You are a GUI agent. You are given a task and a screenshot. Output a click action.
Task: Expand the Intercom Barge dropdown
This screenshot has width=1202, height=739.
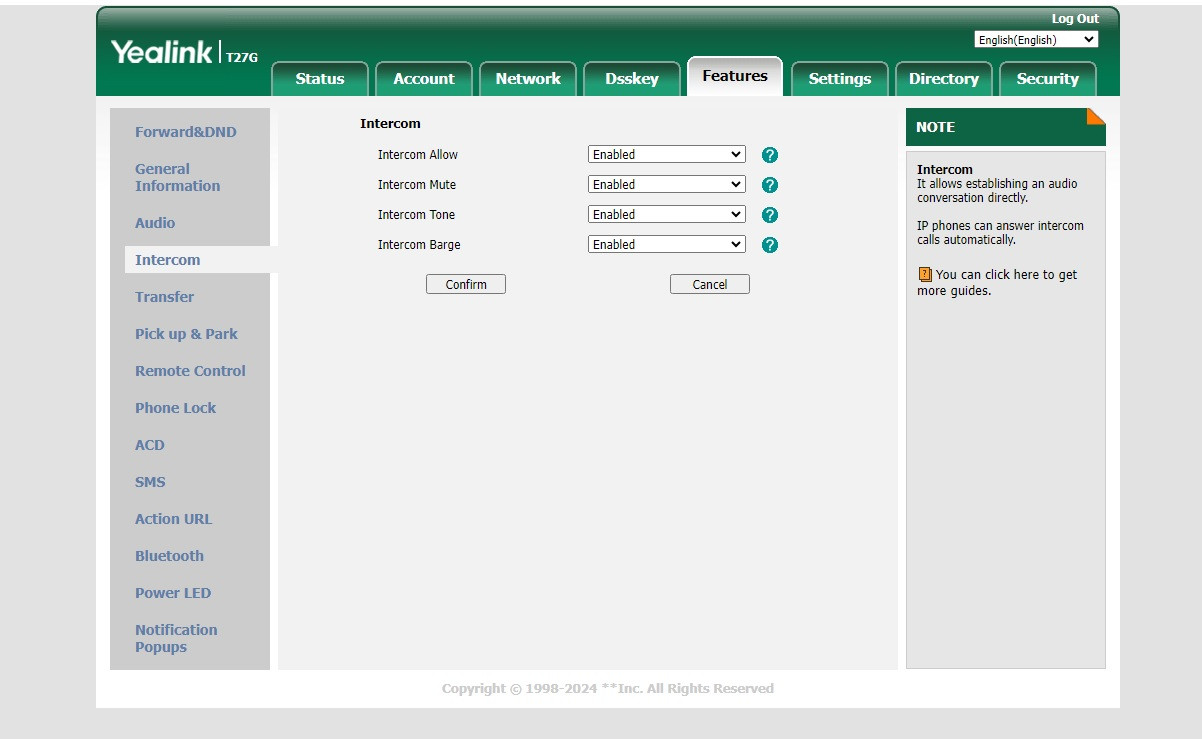[x=666, y=245]
